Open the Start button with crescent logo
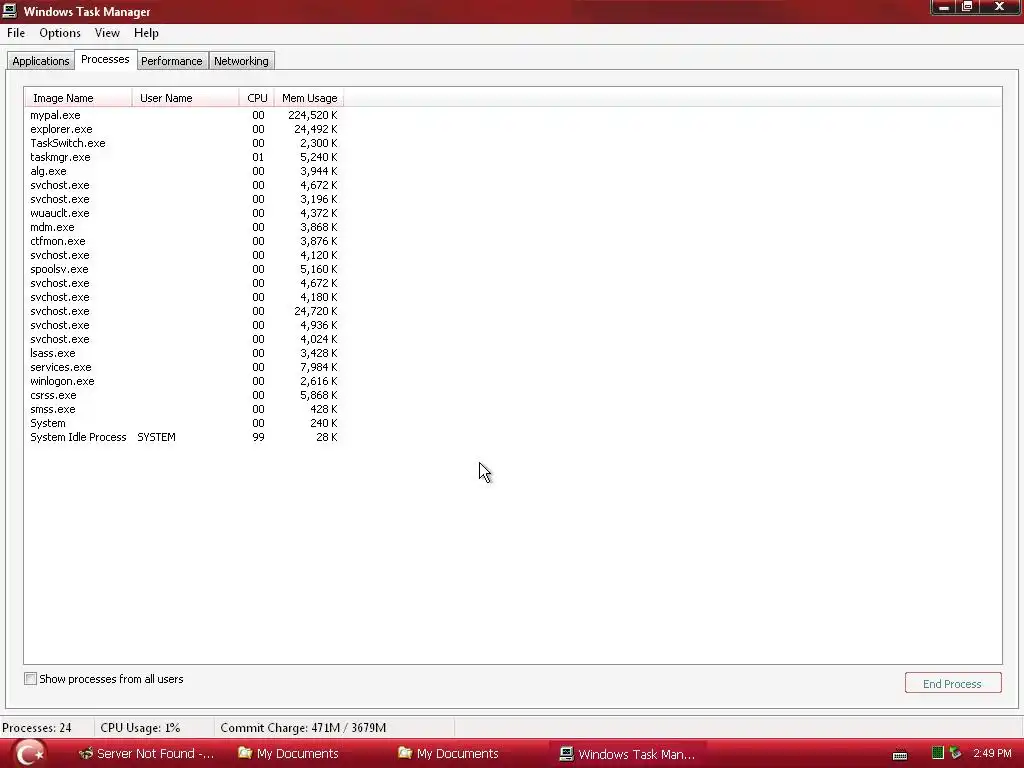The image size is (1024, 768). 29,753
